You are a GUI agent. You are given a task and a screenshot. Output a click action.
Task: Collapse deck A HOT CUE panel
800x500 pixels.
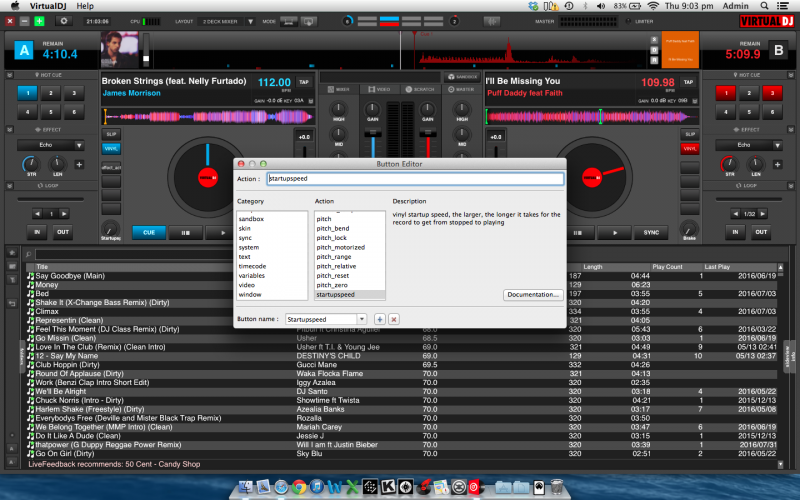tap(9, 75)
